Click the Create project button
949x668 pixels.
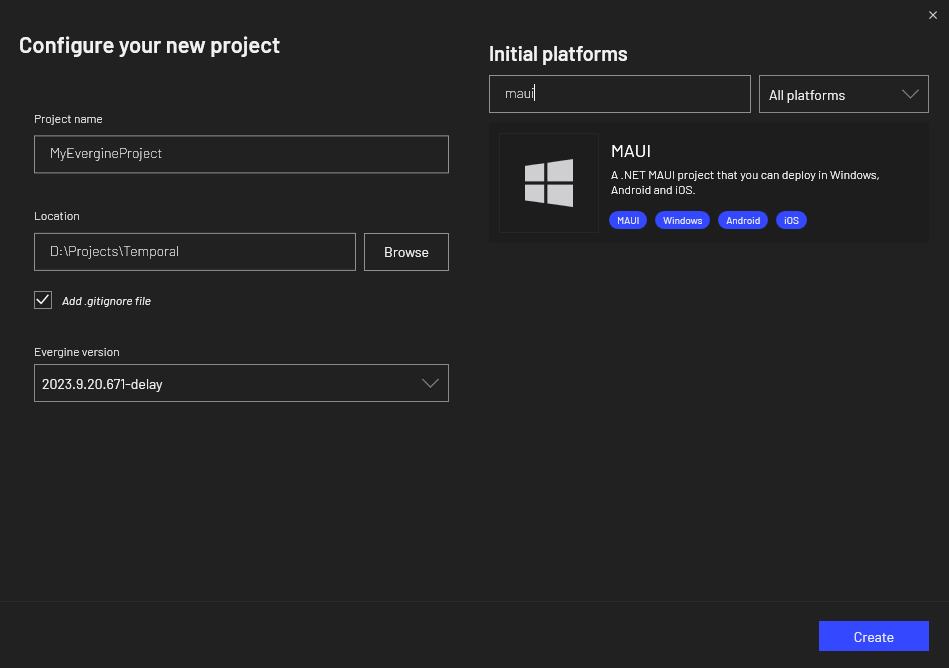coord(873,636)
